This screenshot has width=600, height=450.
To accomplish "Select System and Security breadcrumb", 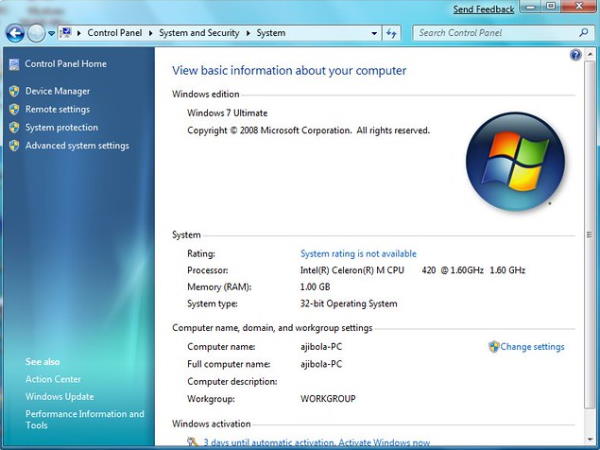I will [x=199, y=33].
